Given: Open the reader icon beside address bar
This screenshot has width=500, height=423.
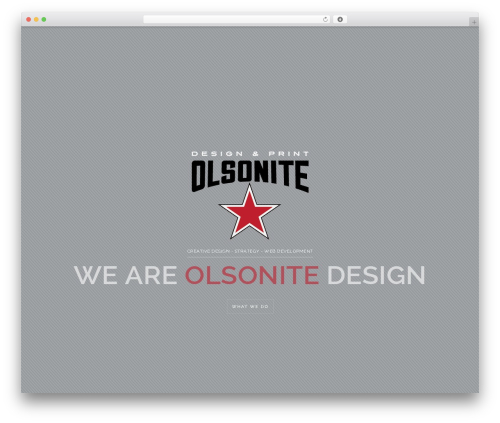Looking at the screenshot, I should click(340, 20).
